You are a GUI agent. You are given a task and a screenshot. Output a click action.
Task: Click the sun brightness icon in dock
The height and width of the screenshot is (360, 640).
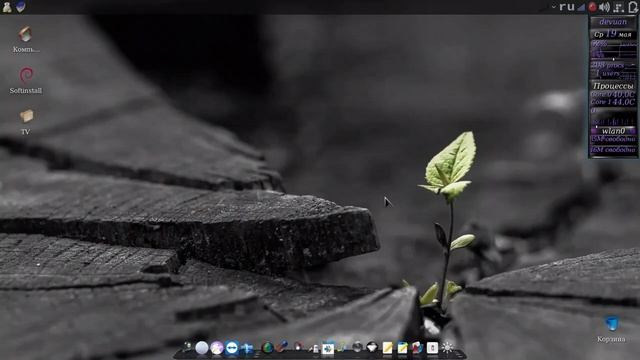coord(447,347)
